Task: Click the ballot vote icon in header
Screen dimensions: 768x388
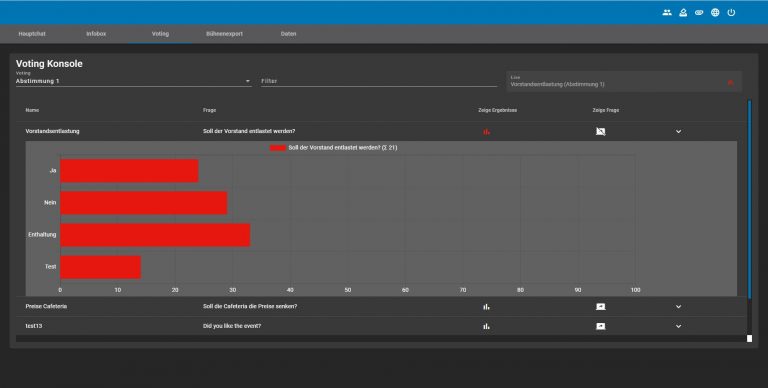Action: click(x=683, y=13)
